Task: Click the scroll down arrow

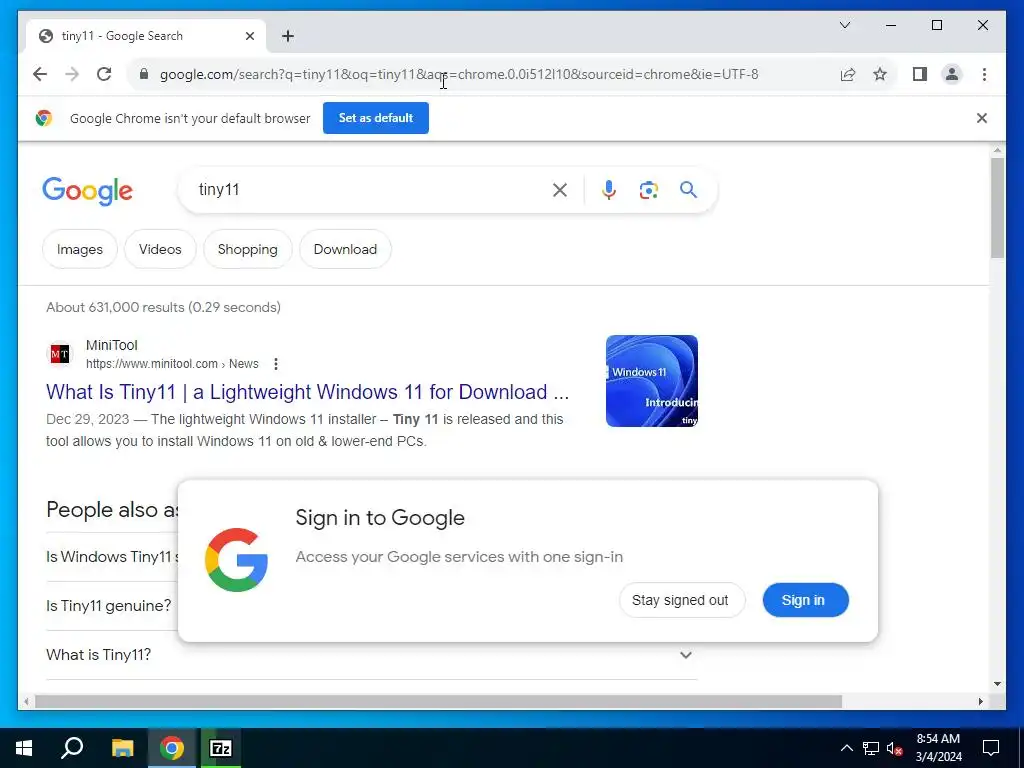Action: coord(997,684)
